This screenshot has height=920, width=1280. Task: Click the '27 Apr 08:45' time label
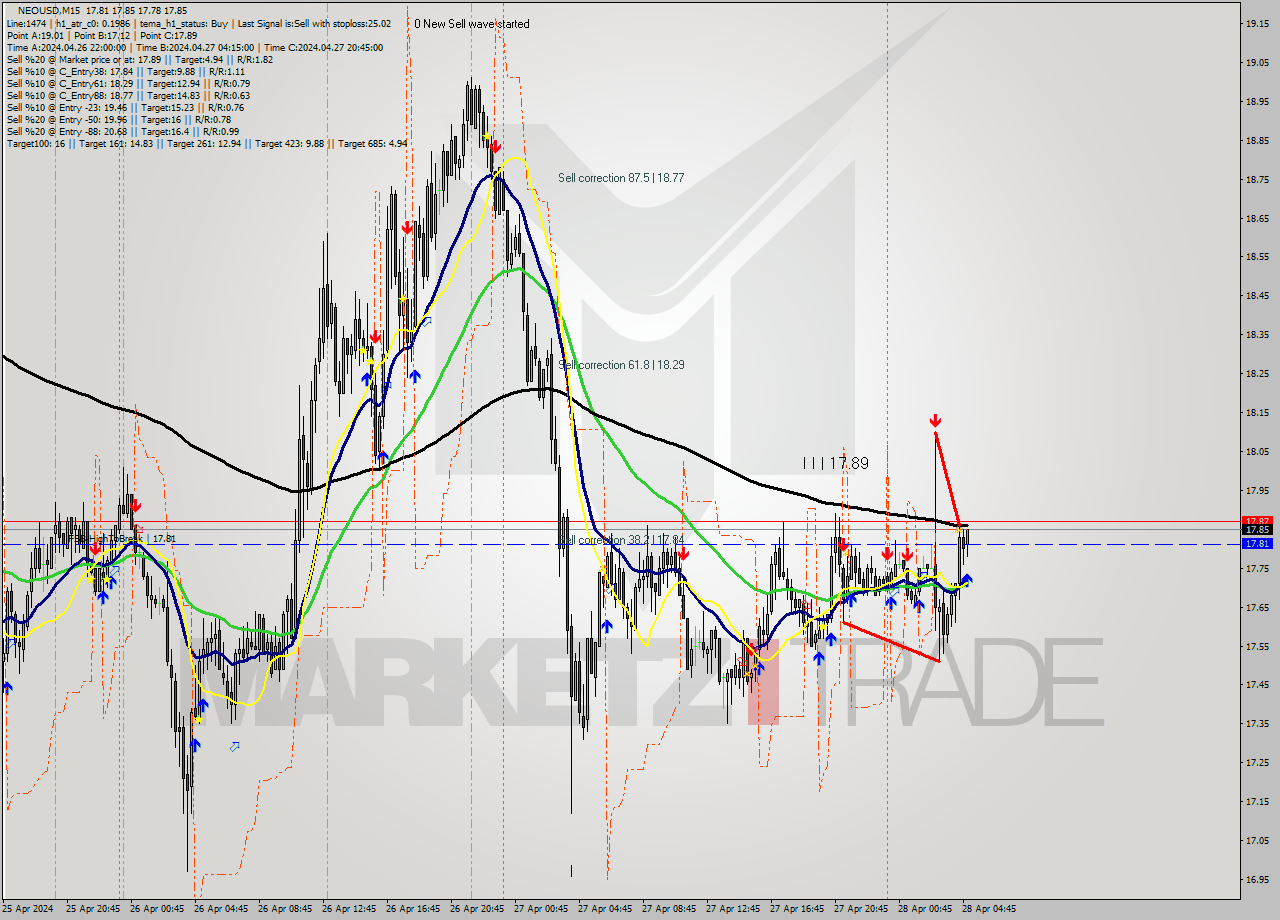(669, 909)
